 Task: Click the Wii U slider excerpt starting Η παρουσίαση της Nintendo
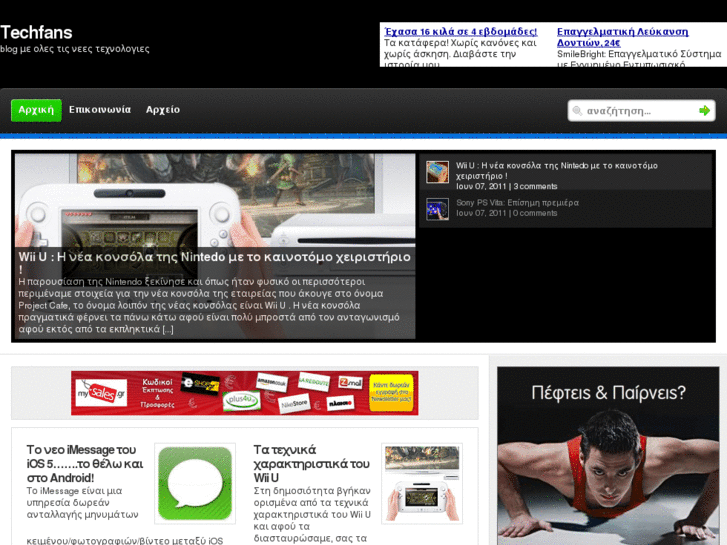(209, 305)
